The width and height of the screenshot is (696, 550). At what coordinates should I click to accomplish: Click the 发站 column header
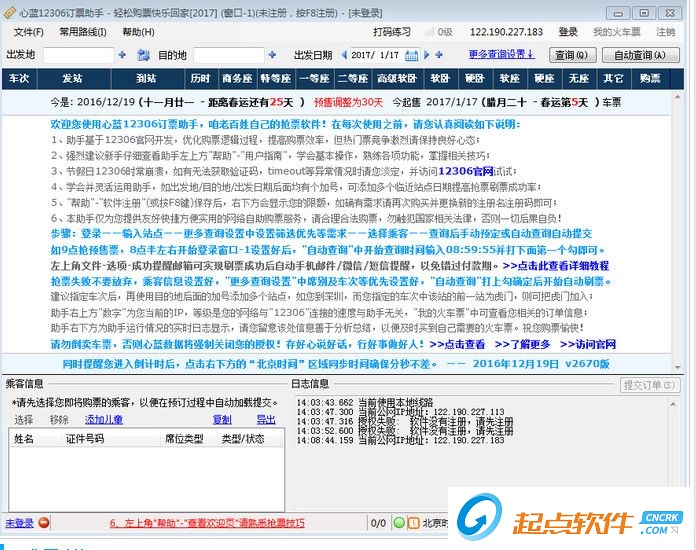coord(73,79)
